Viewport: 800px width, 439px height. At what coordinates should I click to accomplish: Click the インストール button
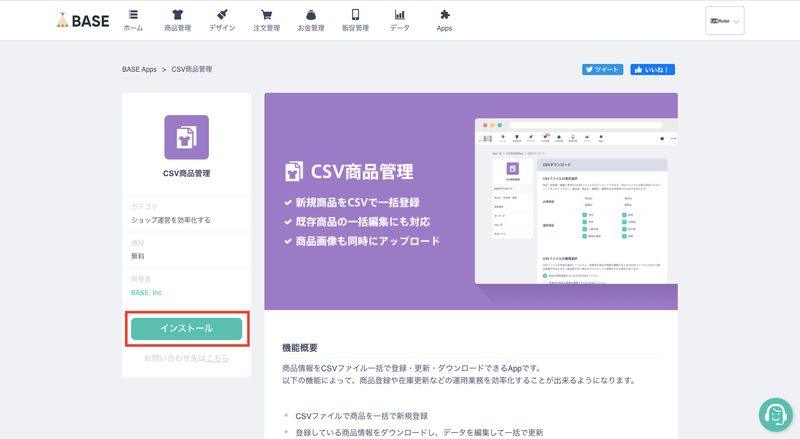pyautogui.click(x=187, y=329)
